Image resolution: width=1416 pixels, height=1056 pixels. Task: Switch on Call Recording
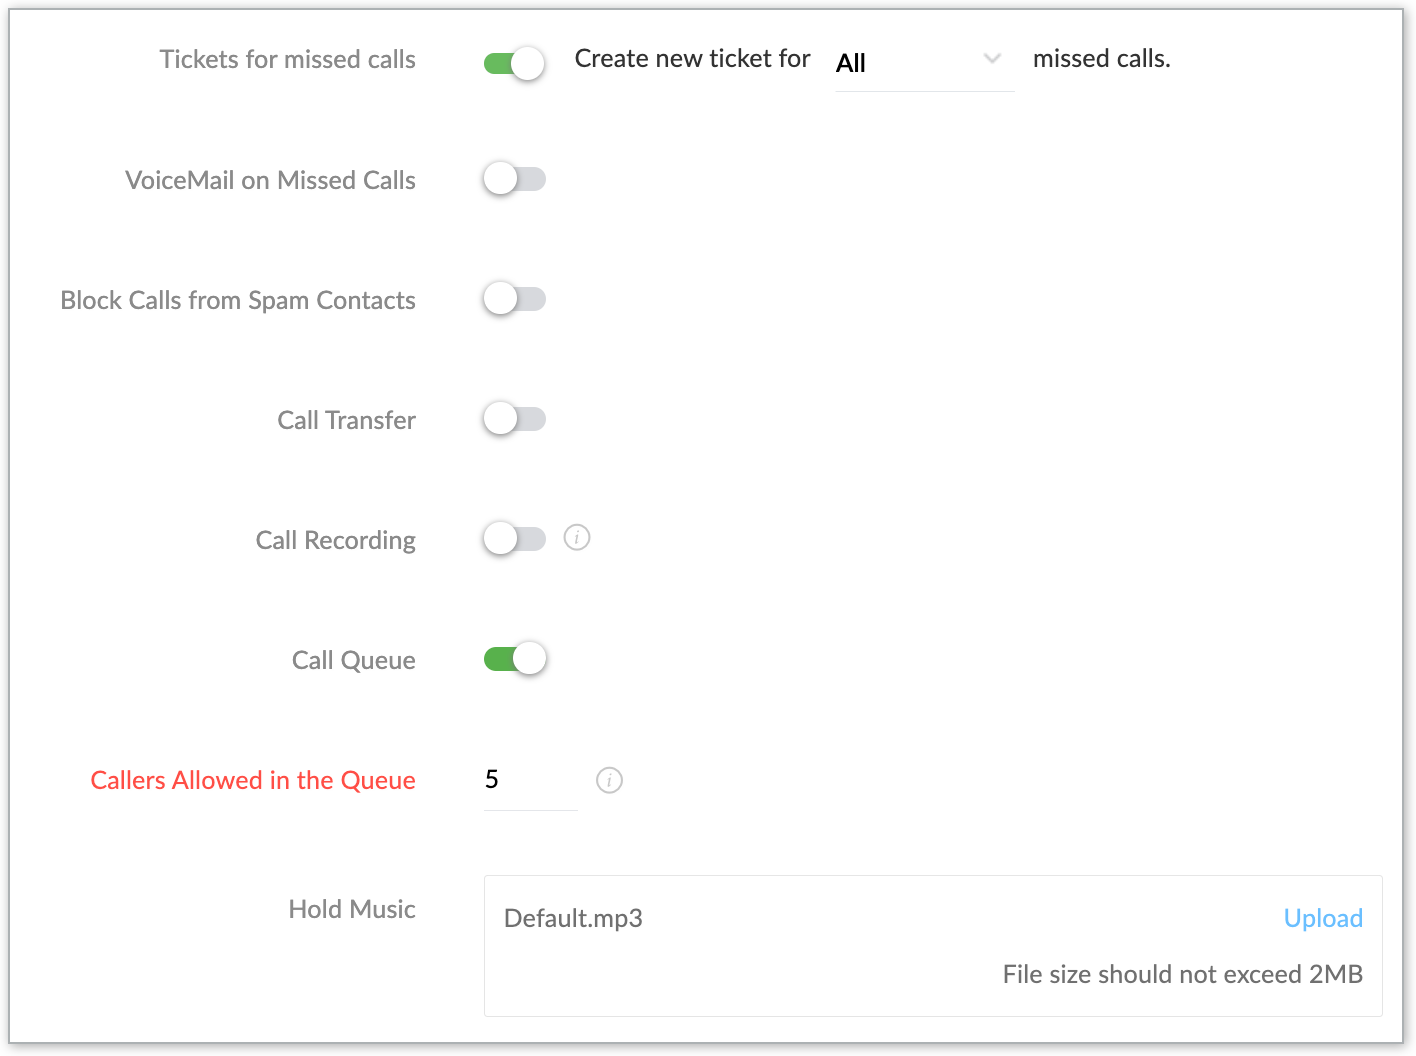coord(515,539)
